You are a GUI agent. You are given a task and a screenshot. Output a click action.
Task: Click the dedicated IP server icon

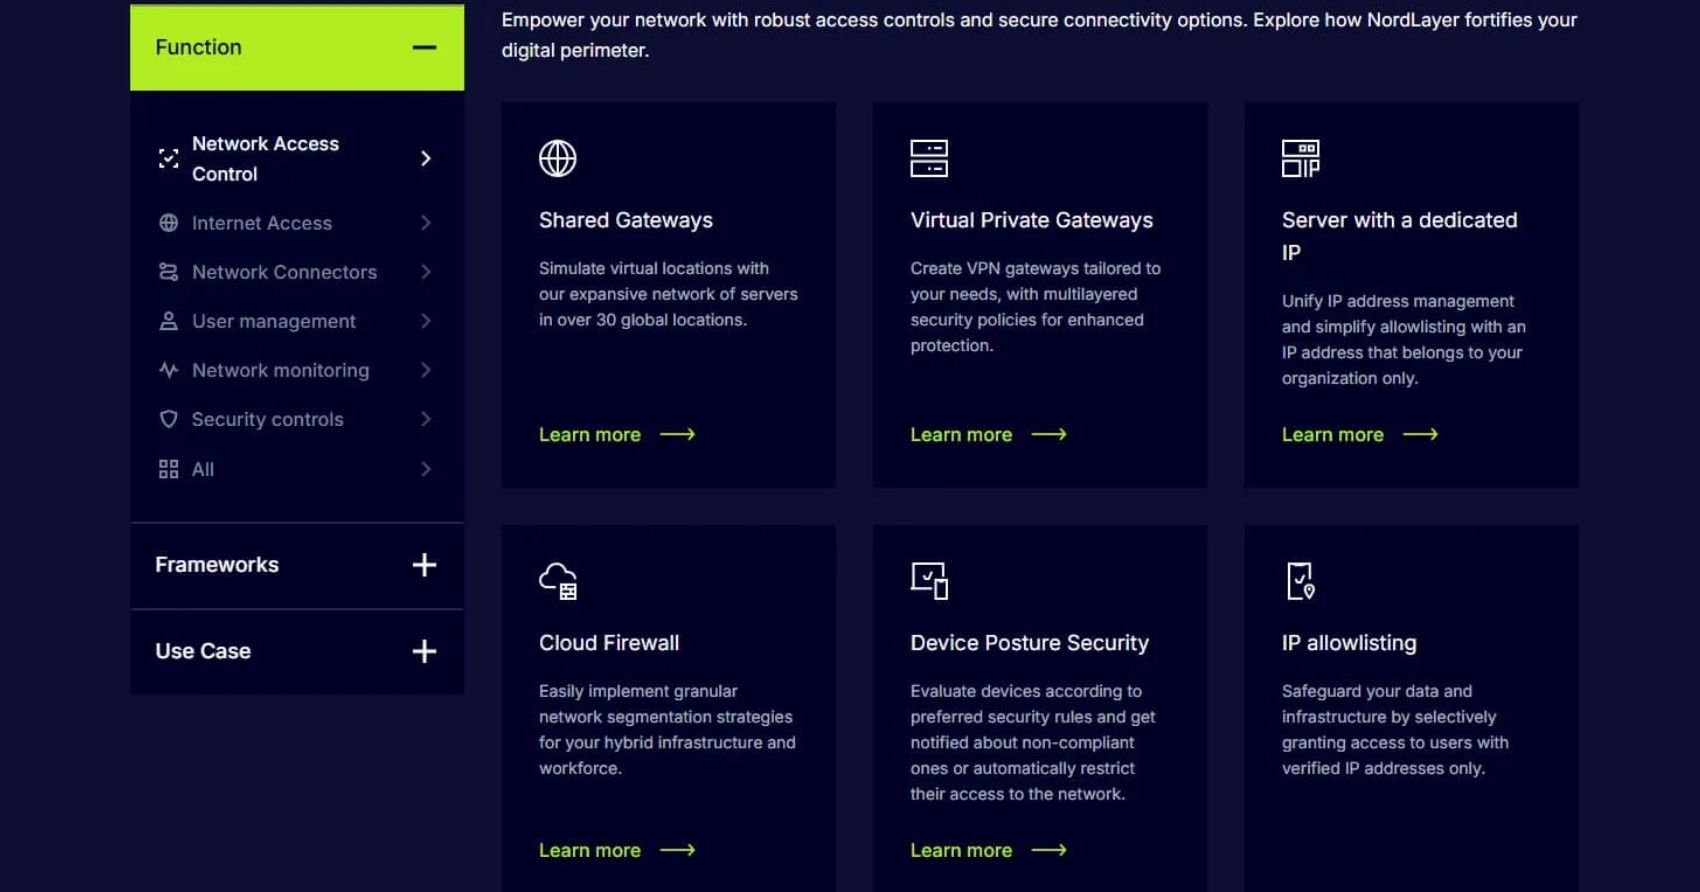(1300, 158)
